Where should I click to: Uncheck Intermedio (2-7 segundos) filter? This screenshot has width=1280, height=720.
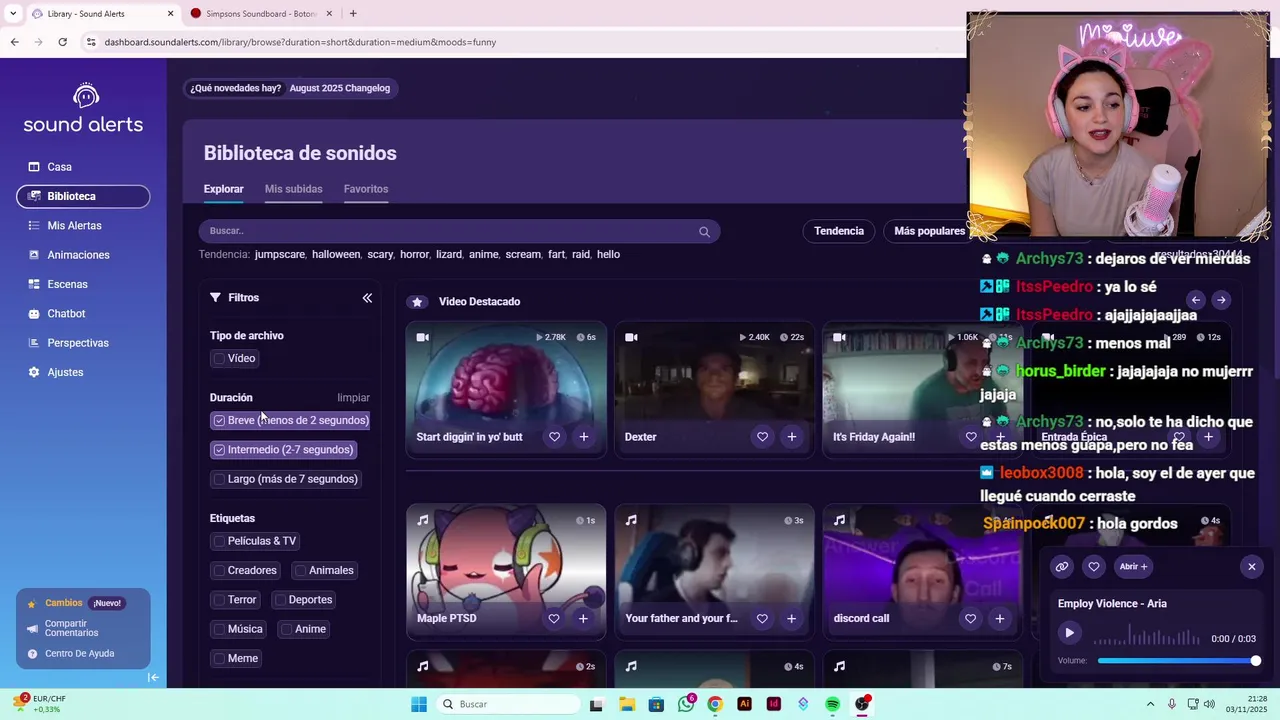(x=219, y=450)
